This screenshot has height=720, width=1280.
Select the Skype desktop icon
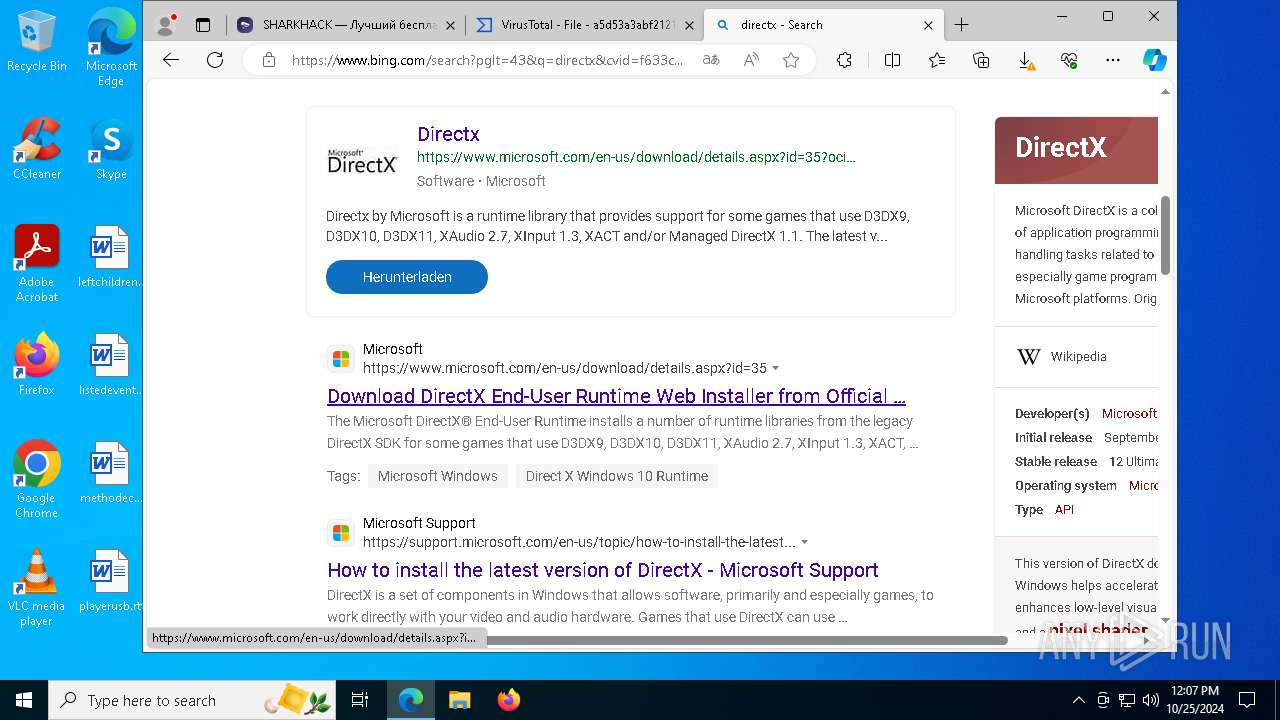(x=111, y=149)
